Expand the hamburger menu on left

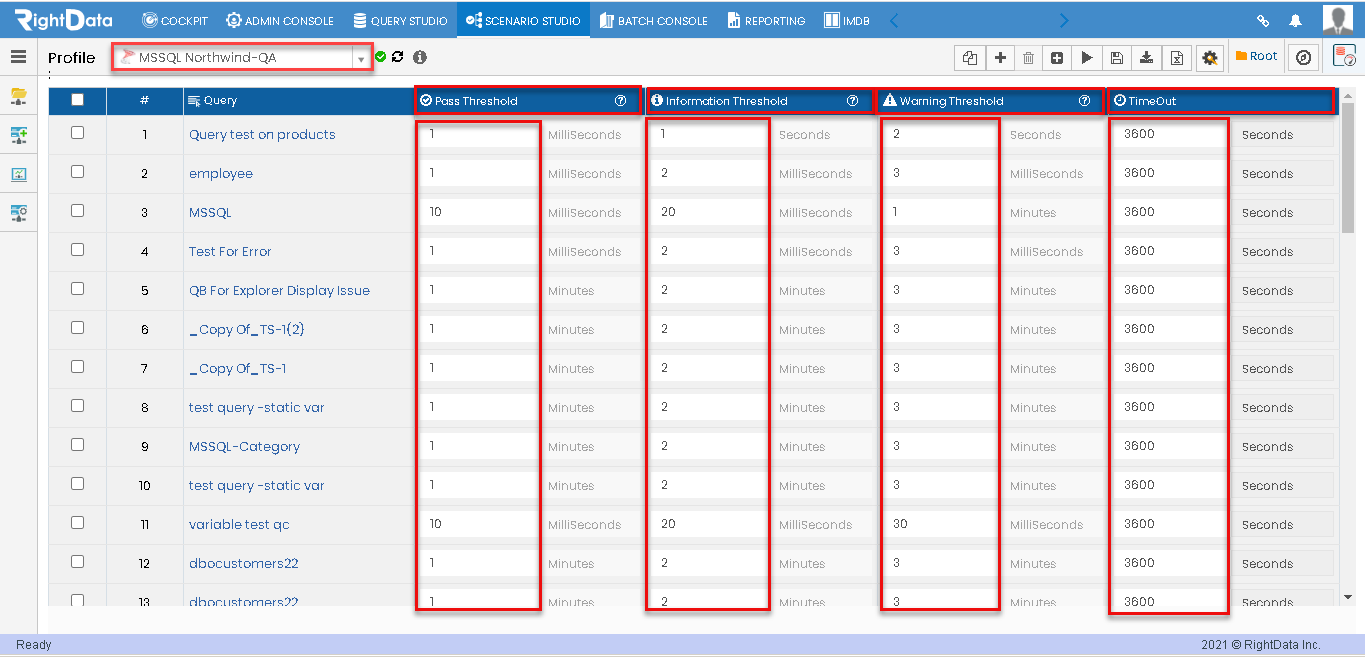point(18,57)
